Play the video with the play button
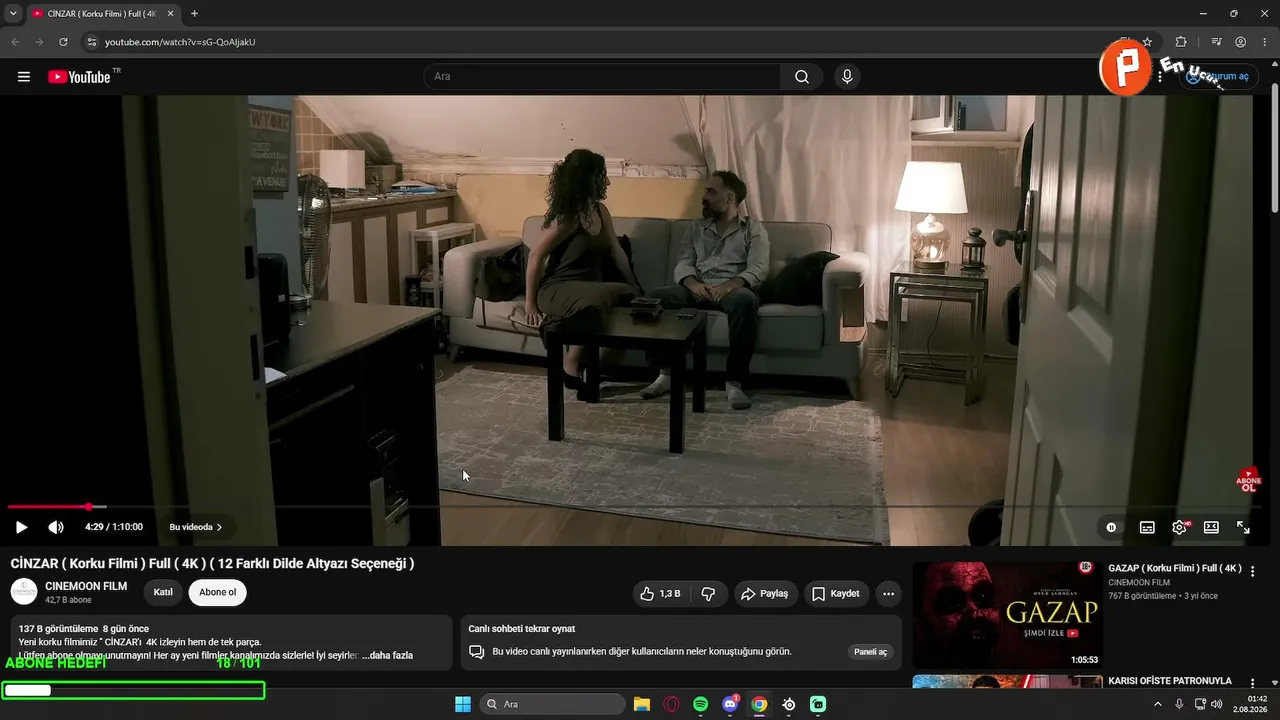The image size is (1280, 720). point(21,527)
